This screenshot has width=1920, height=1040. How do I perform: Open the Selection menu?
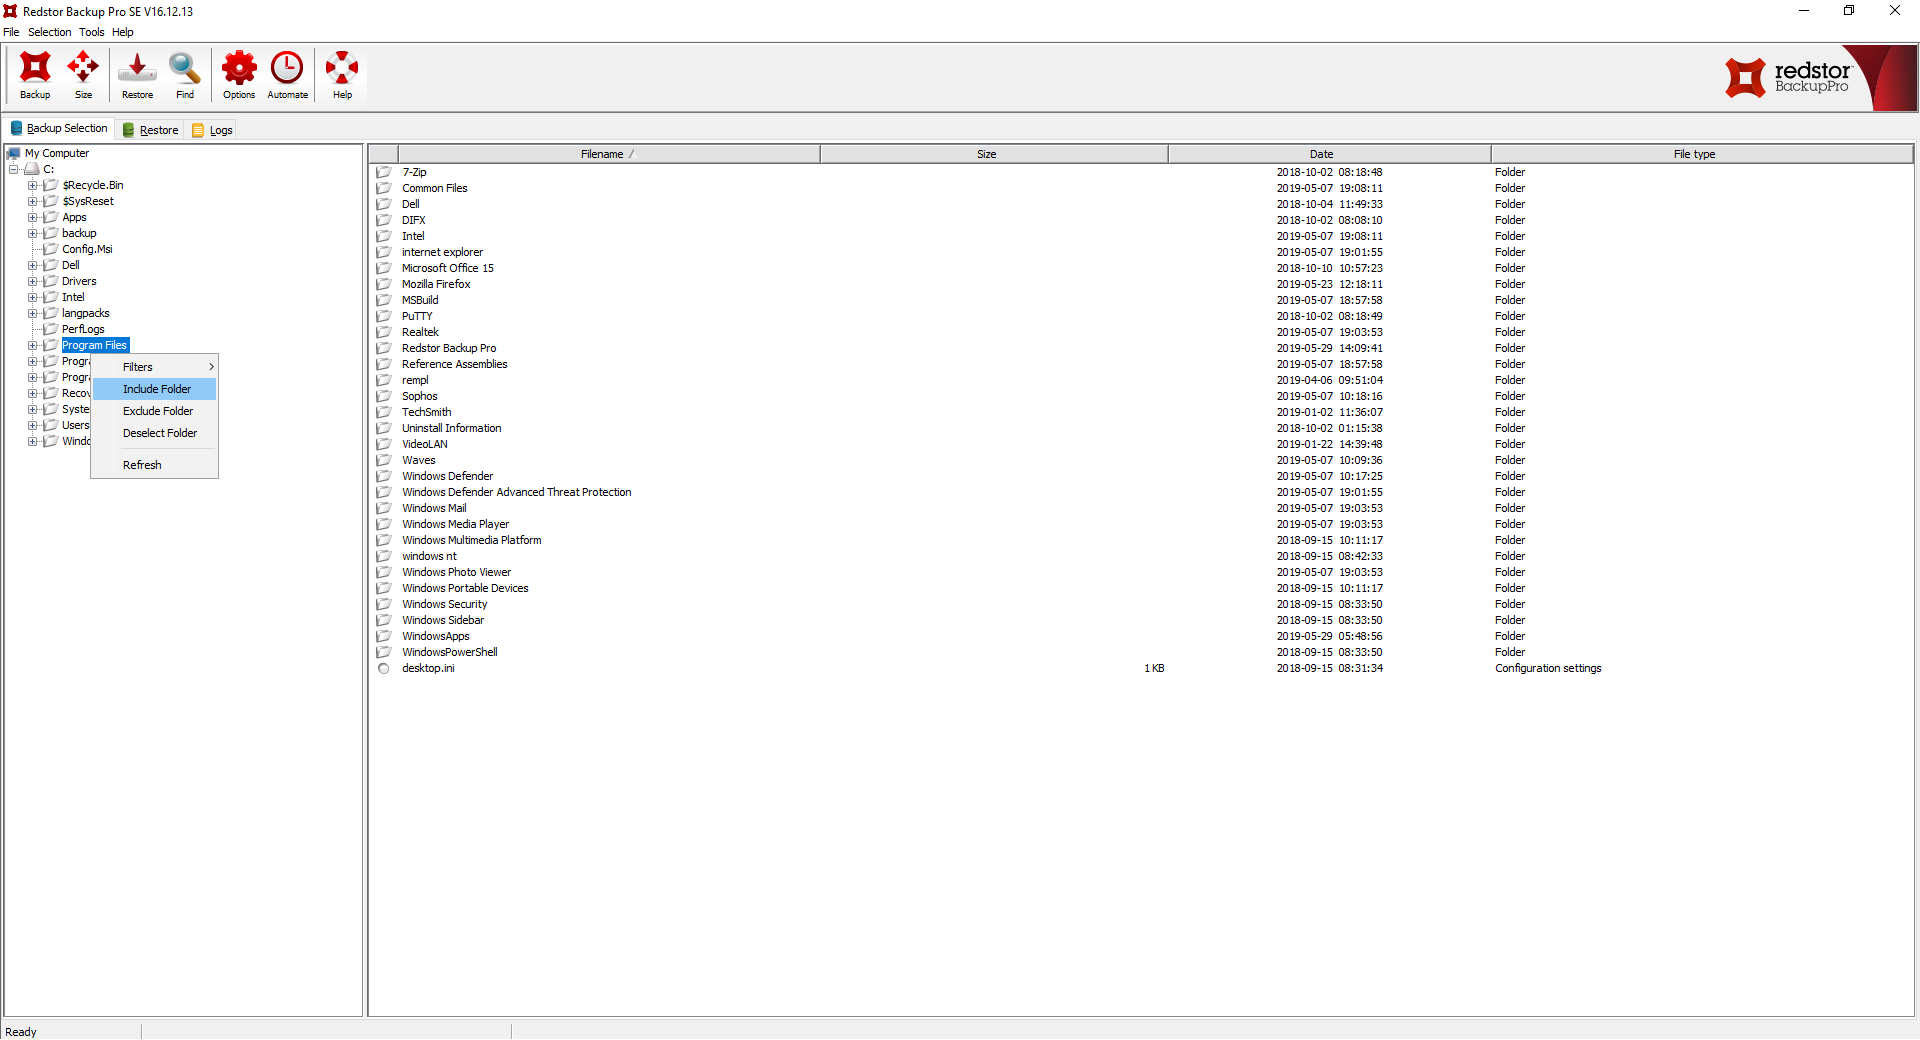49,32
